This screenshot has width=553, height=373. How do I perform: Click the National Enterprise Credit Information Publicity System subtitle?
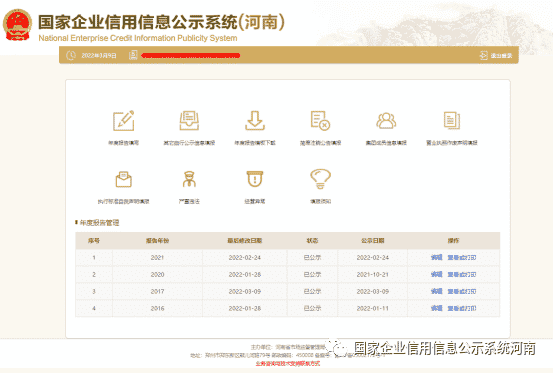[x=138, y=38]
